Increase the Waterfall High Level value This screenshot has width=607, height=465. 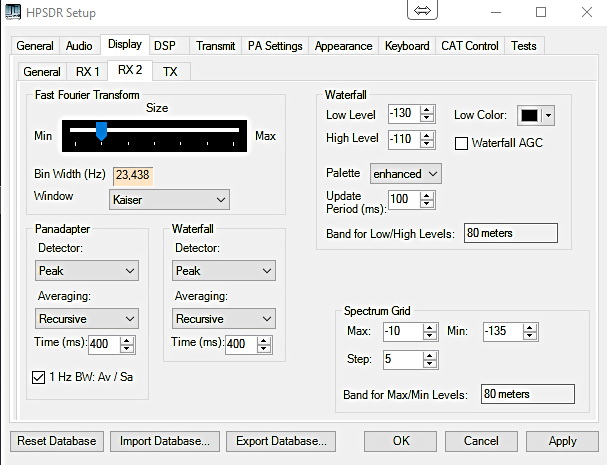click(427, 136)
